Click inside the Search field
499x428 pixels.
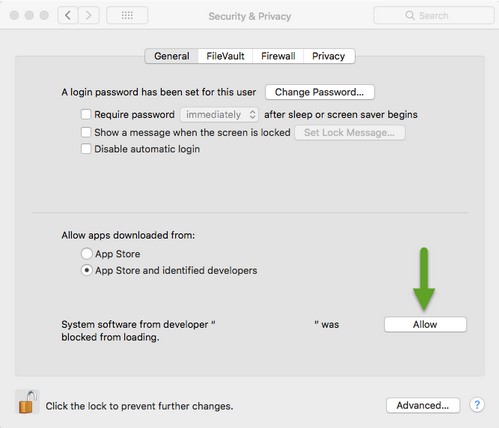pos(433,15)
